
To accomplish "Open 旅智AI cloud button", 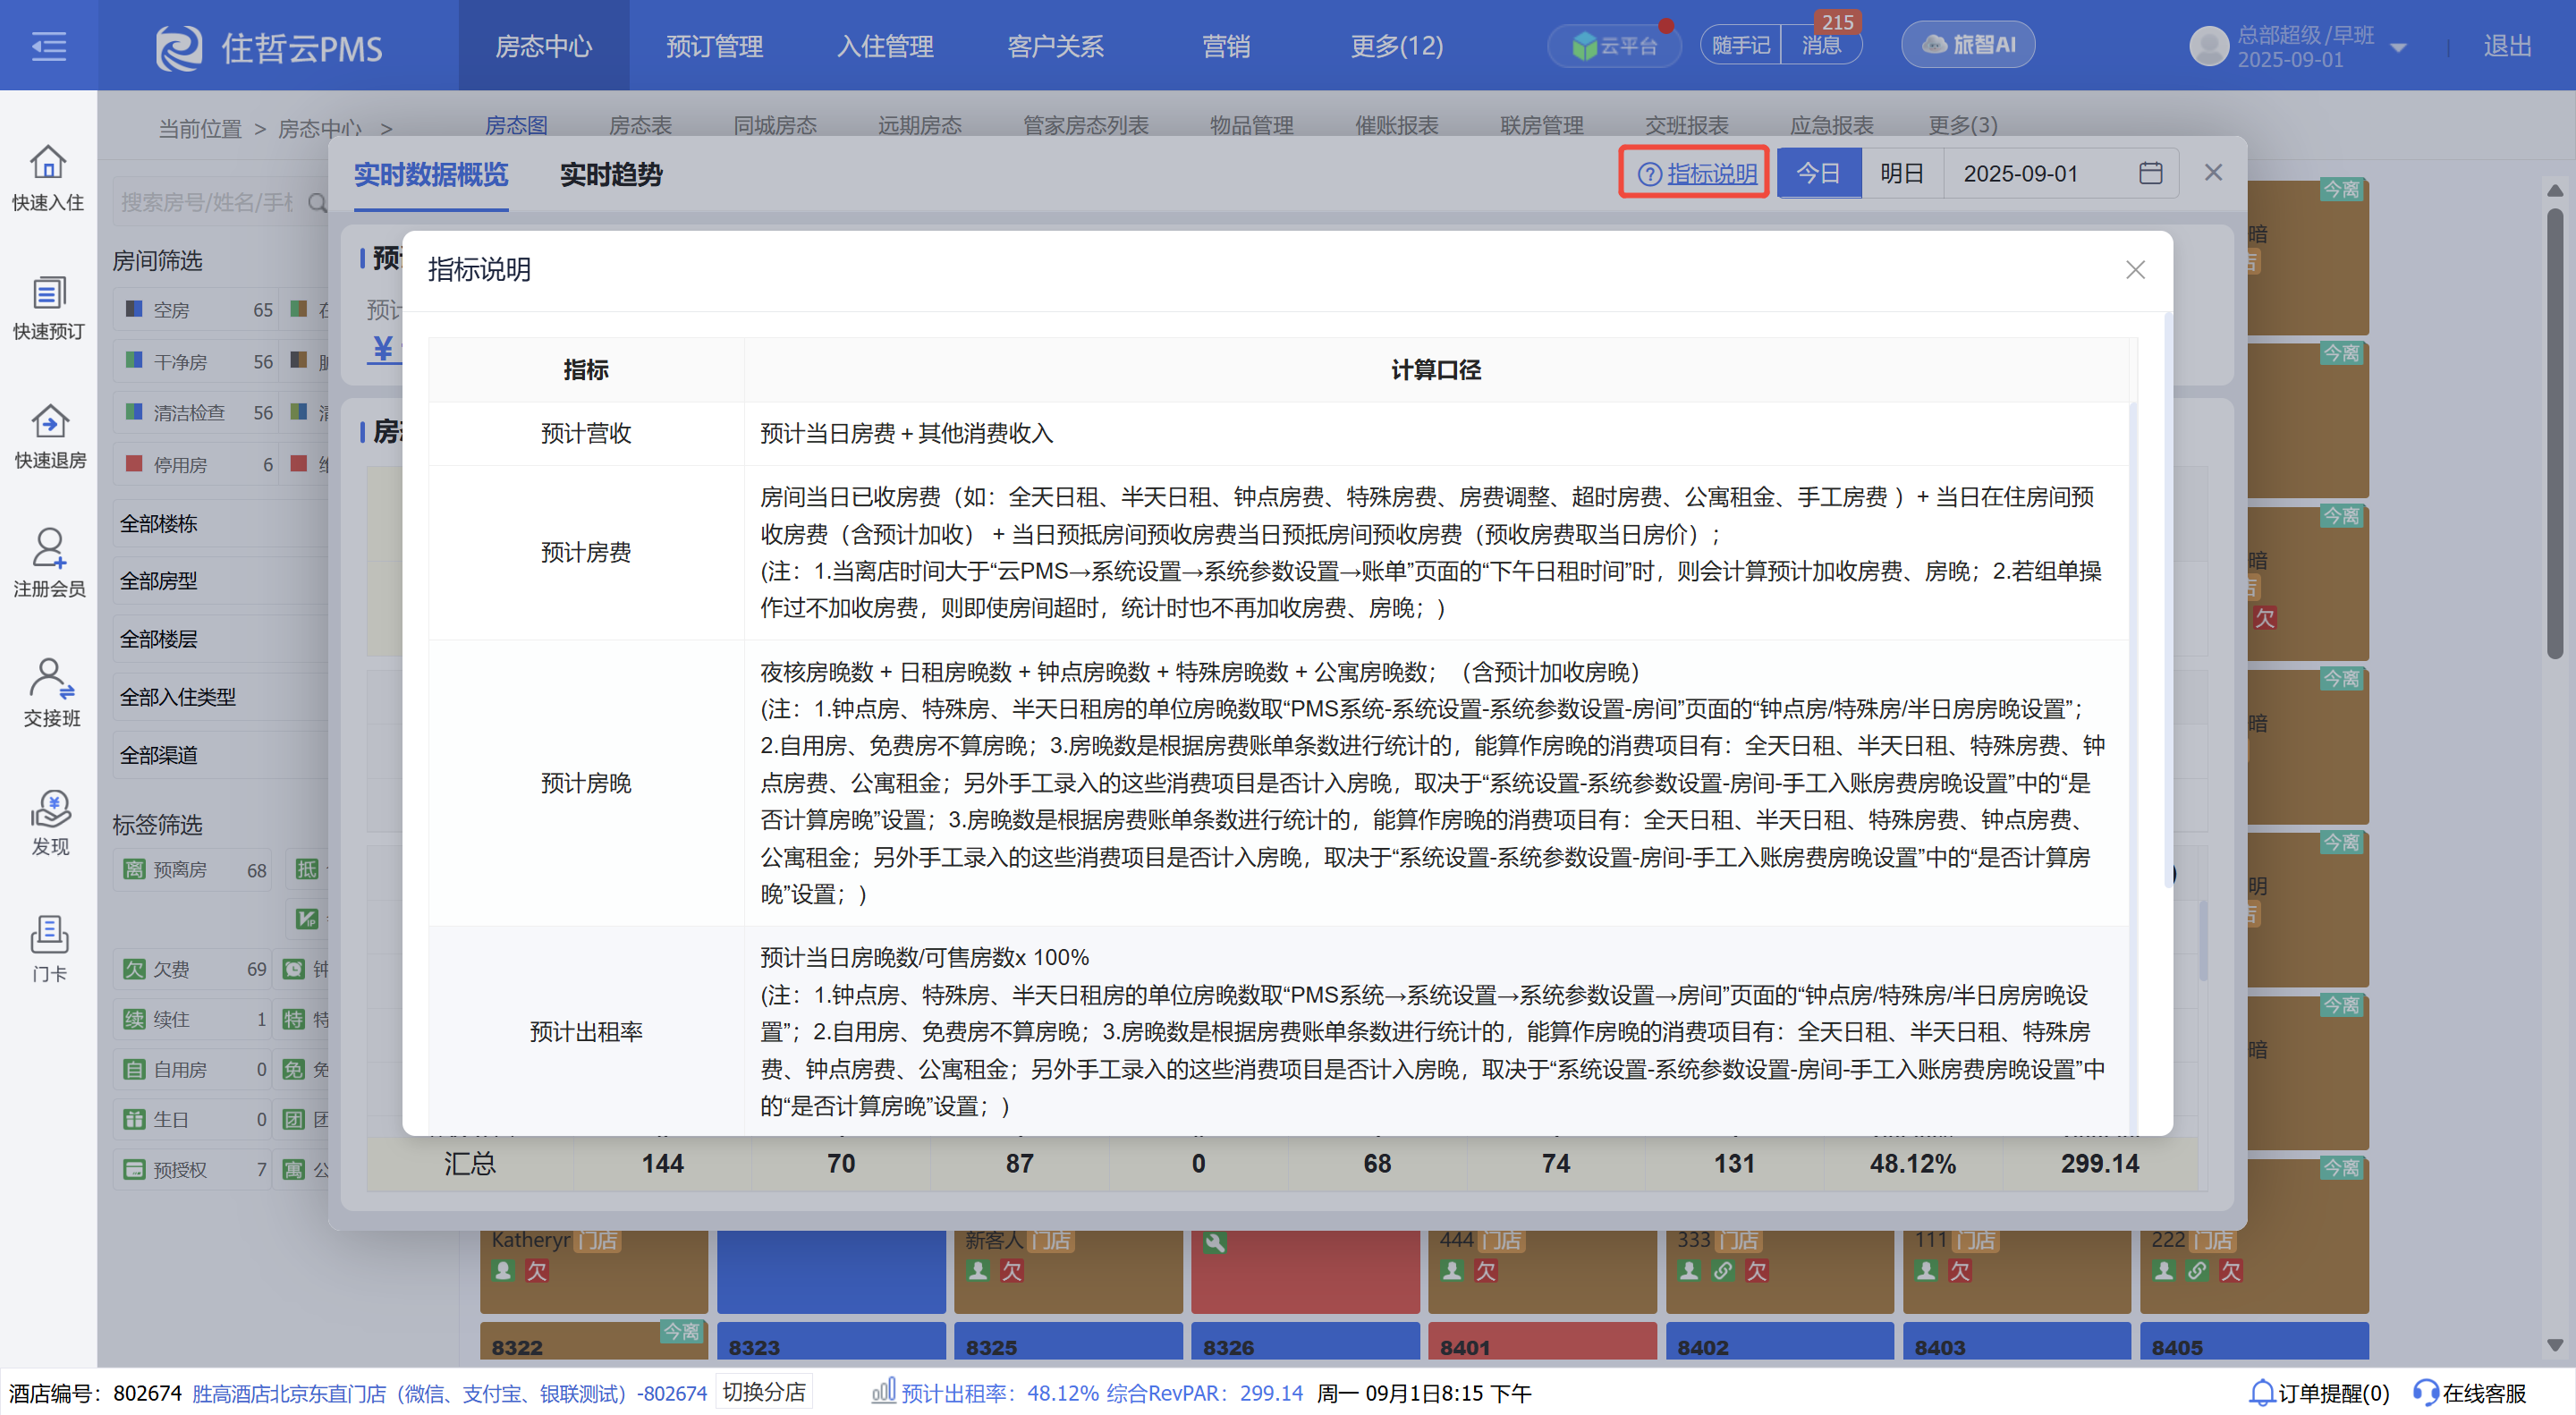I will [x=1967, y=45].
